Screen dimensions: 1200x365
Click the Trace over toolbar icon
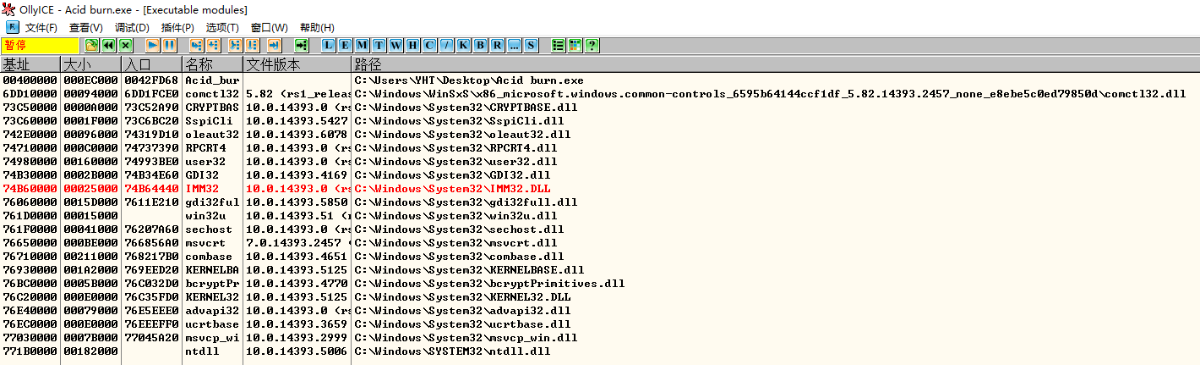[x=252, y=45]
